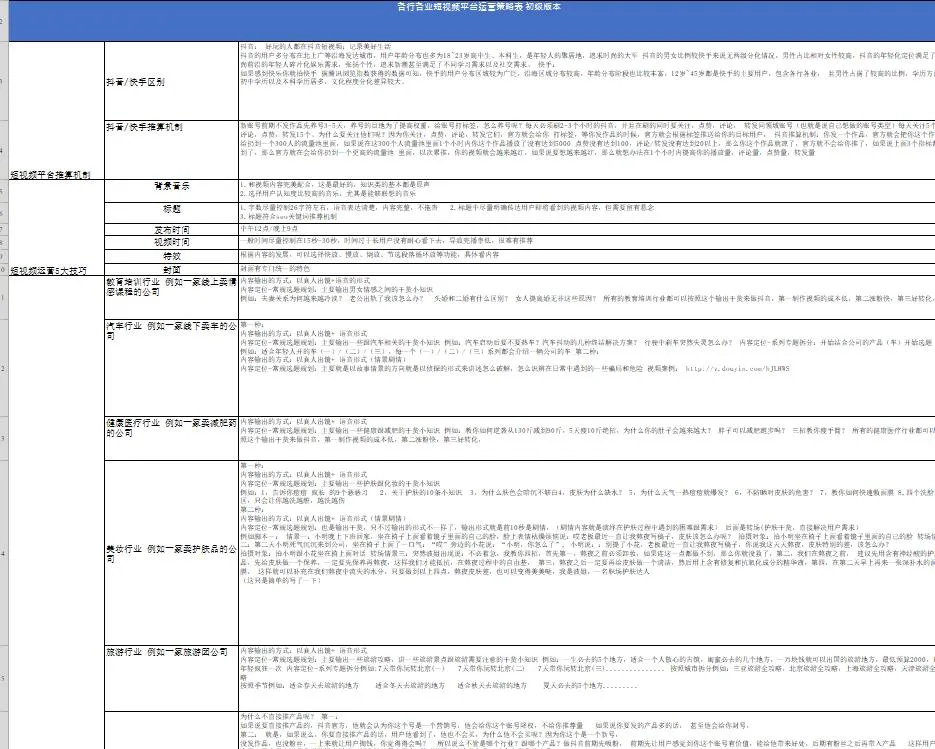Select the 背景音乐 cell
Viewport: 935px width, 749px height.
pyautogui.click(x=171, y=187)
